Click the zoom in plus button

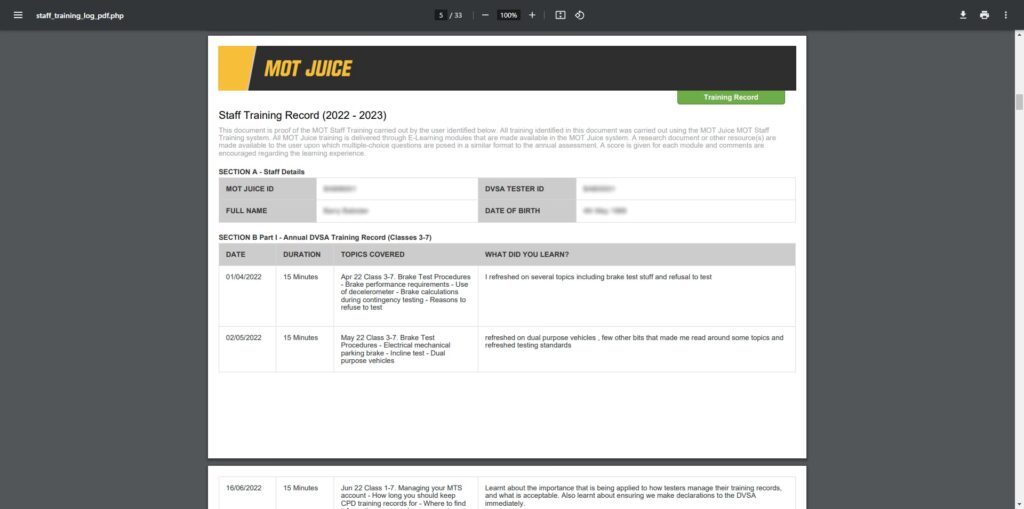pos(532,15)
